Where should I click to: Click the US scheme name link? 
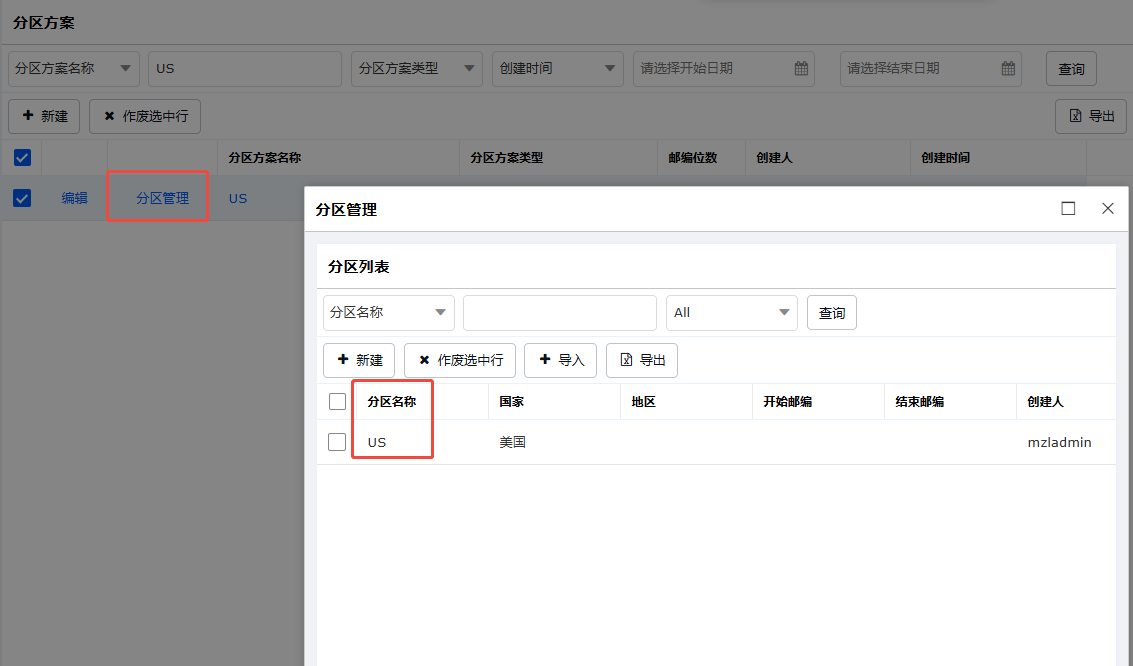[238, 198]
